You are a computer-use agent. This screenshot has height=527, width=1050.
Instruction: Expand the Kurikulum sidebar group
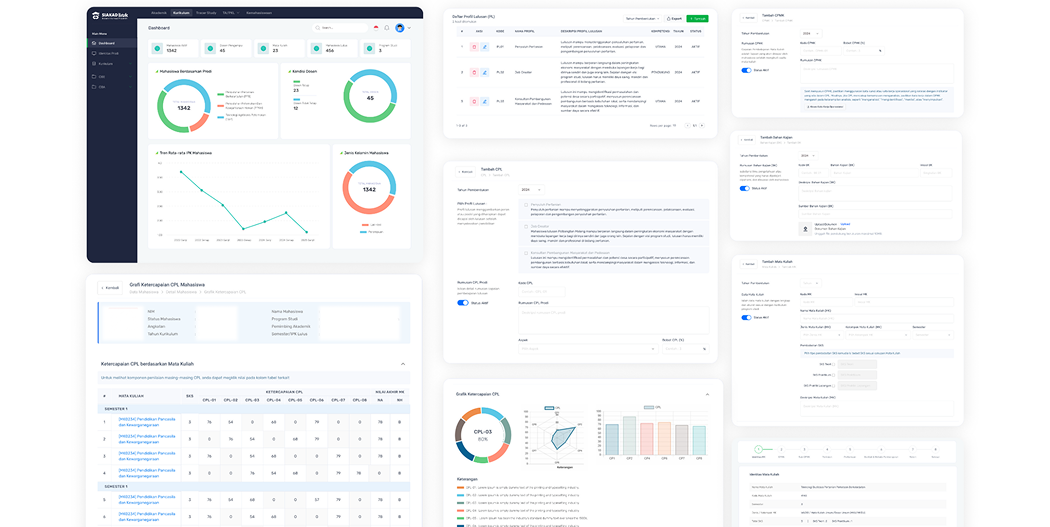[x=112, y=64]
